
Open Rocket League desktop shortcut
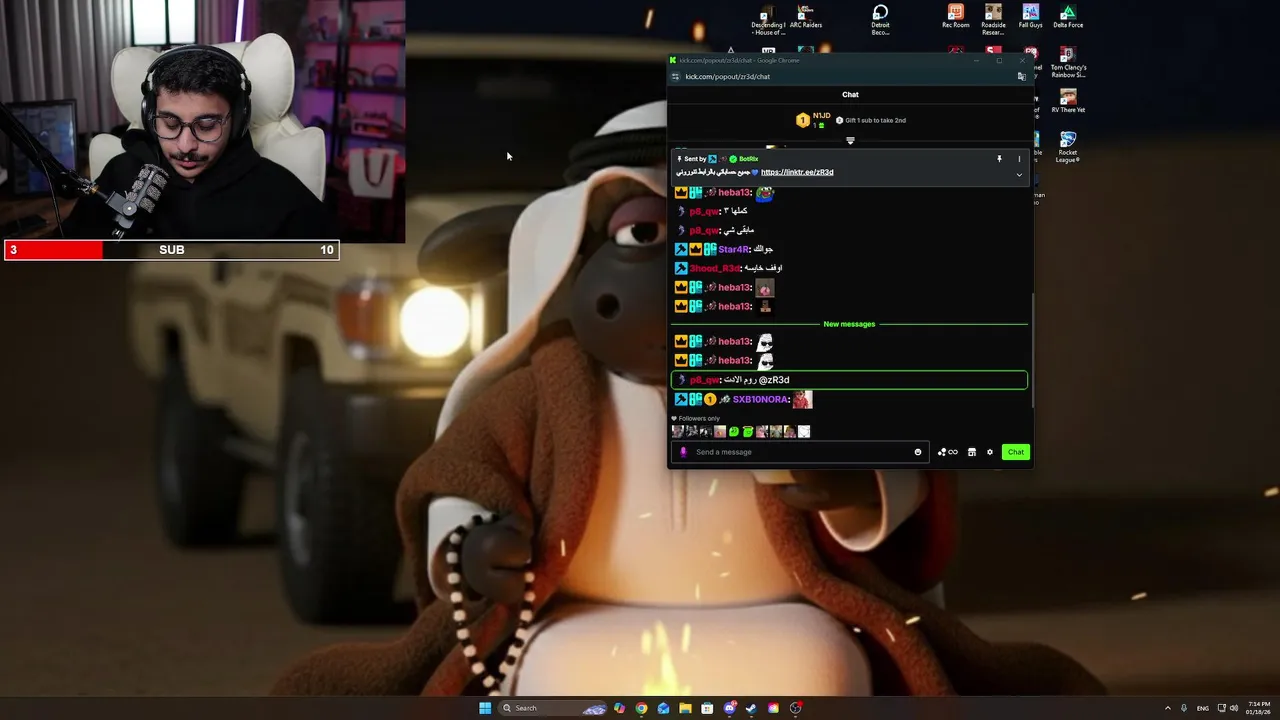[1068, 146]
